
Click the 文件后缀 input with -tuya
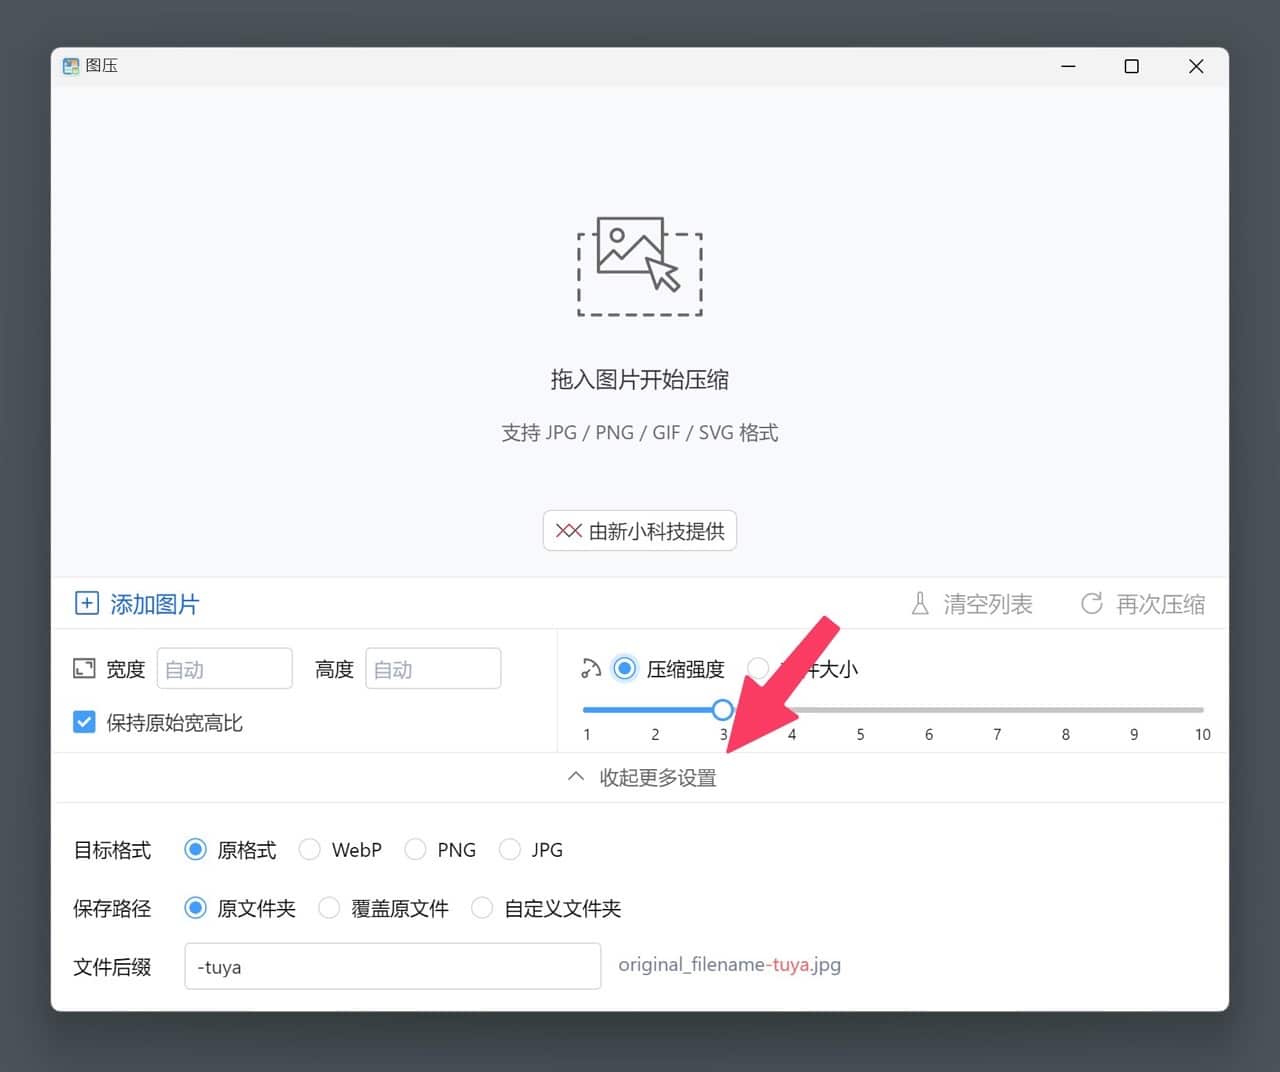pyautogui.click(x=393, y=966)
